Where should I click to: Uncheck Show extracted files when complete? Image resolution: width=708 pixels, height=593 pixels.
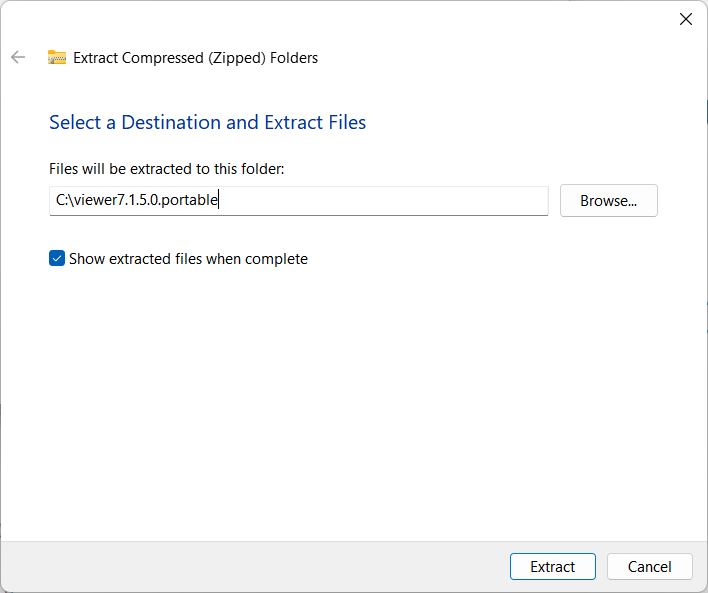57,259
